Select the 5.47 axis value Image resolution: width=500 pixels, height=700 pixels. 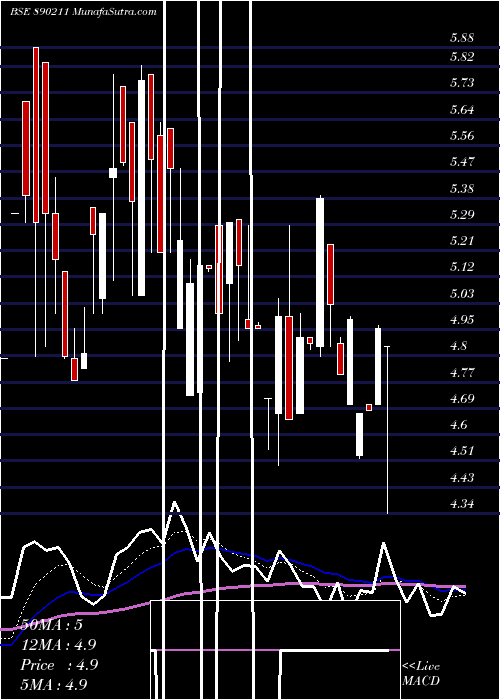pyautogui.click(x=462, y=162)
